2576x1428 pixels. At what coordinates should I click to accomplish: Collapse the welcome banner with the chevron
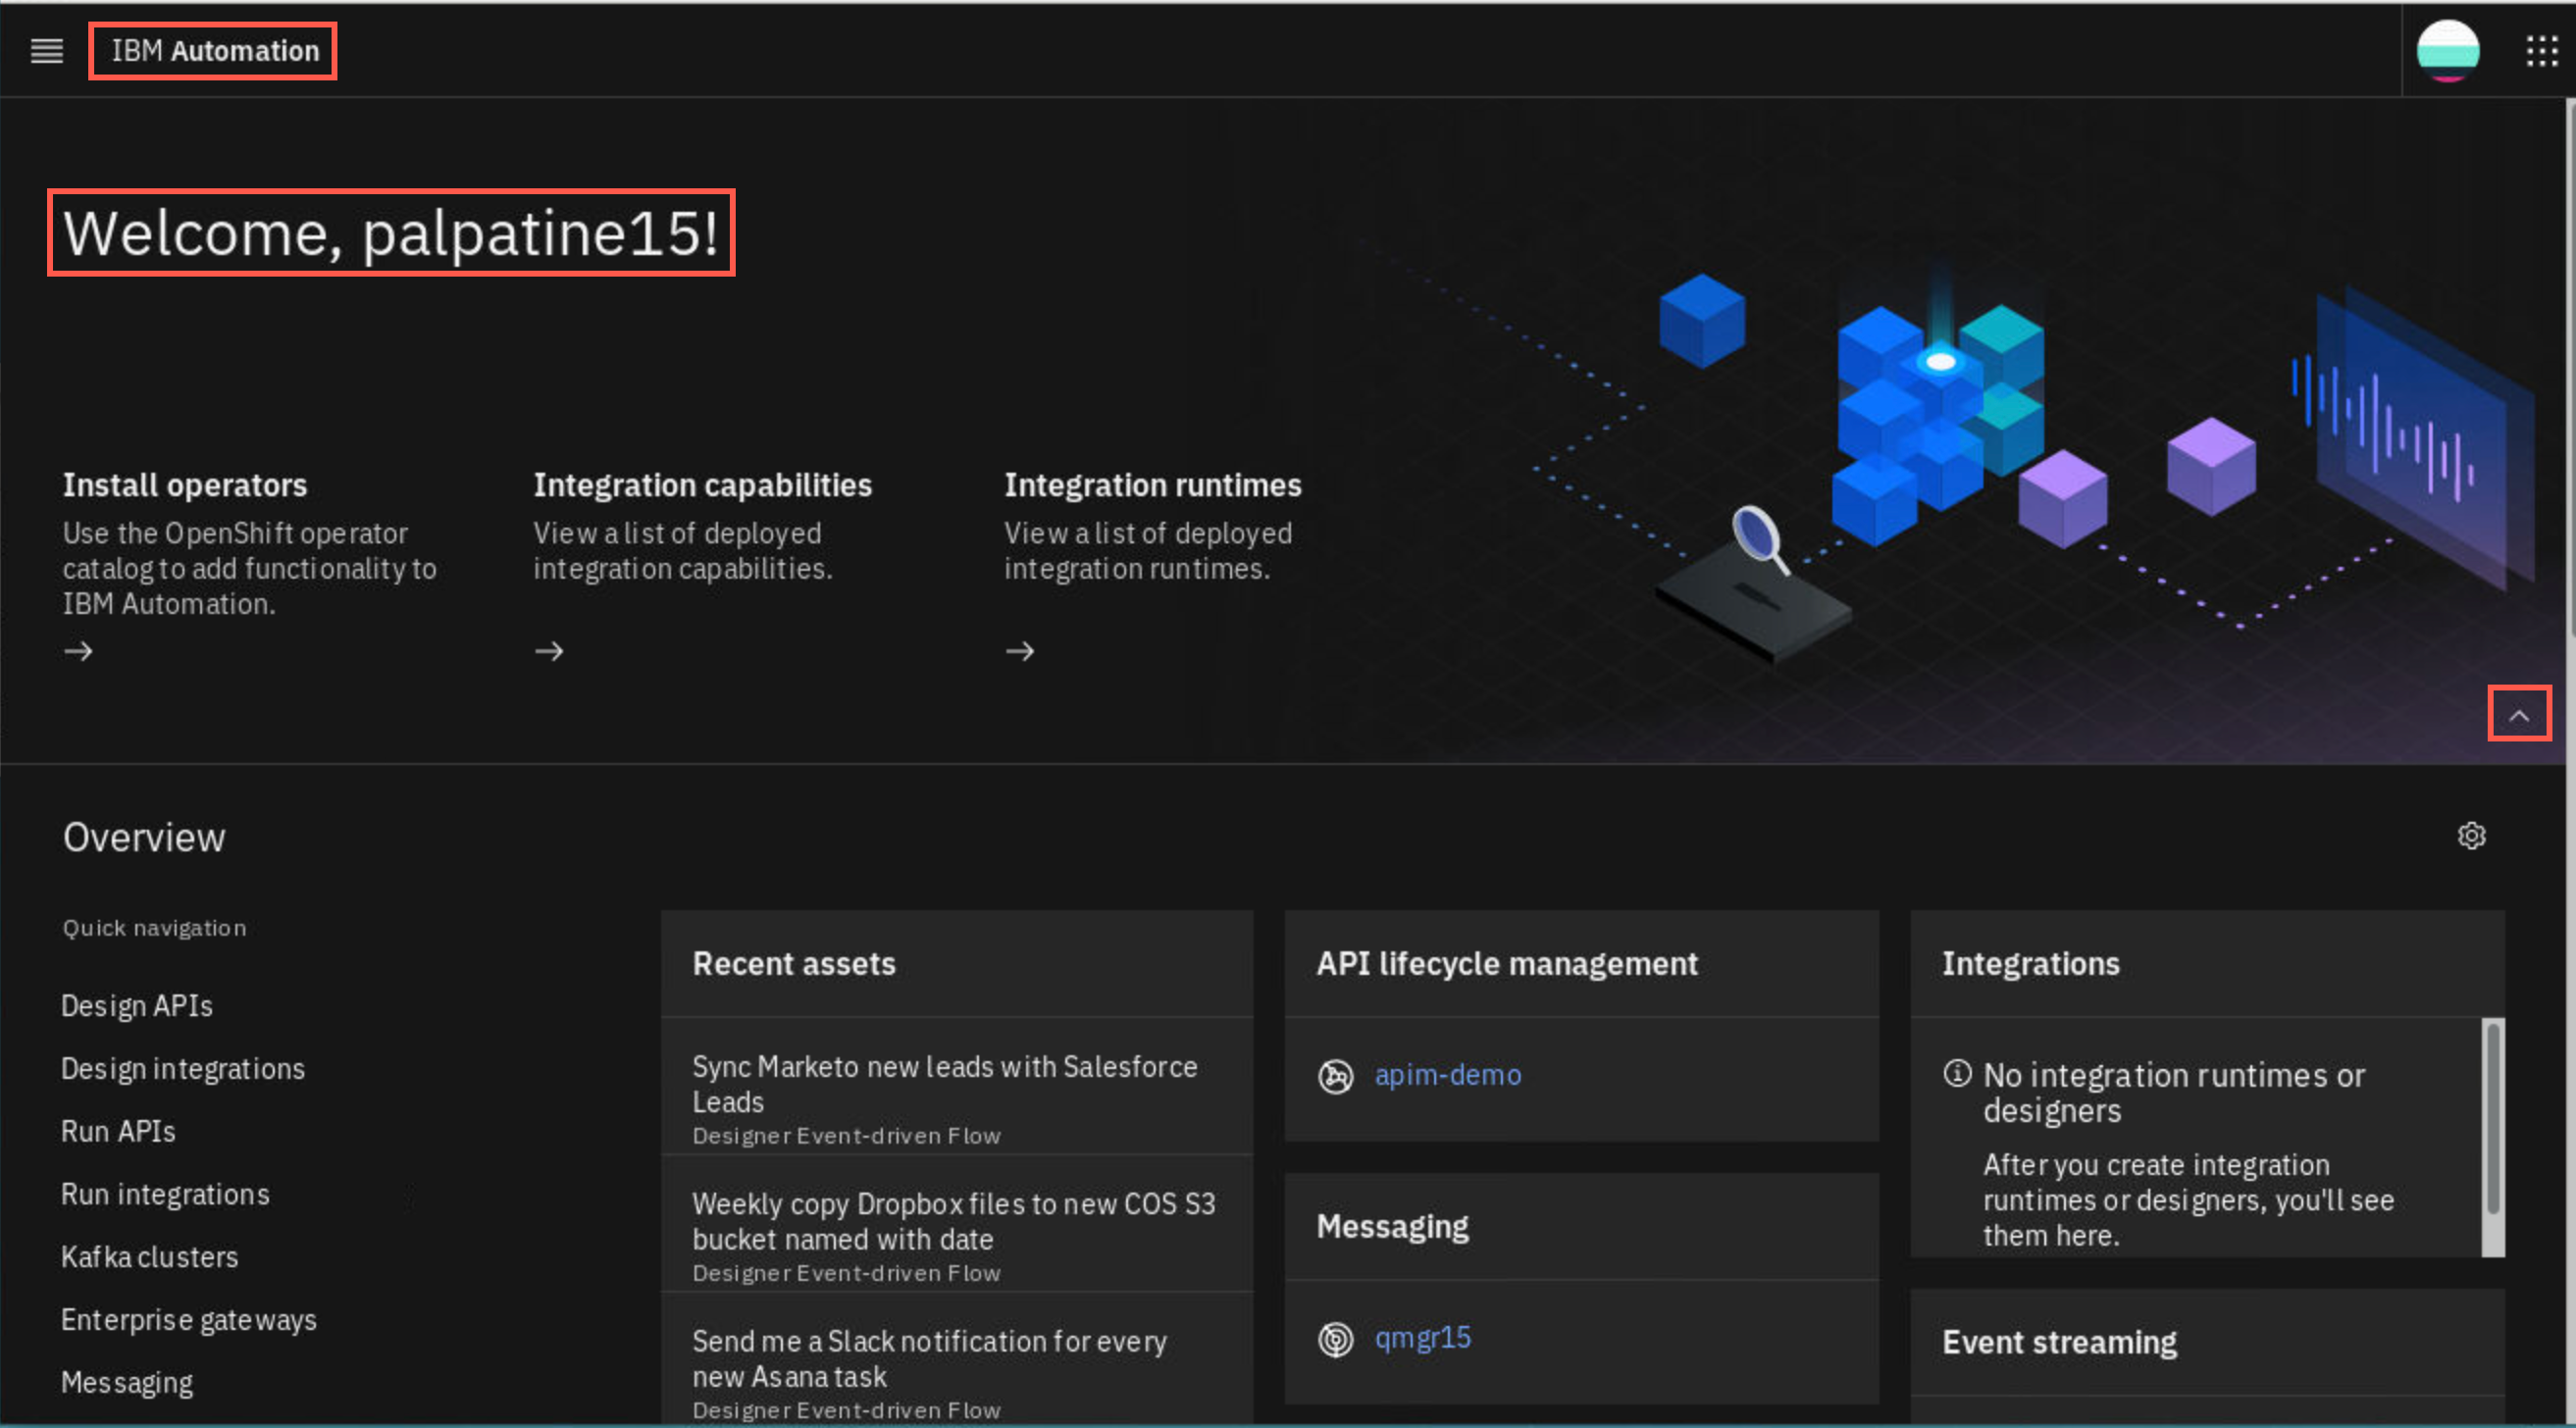[2518, 714]
